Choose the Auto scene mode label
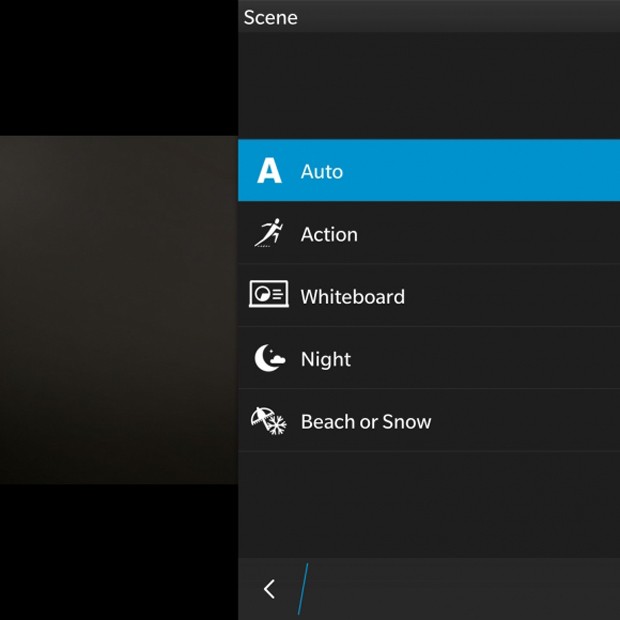 coord(322,172)
